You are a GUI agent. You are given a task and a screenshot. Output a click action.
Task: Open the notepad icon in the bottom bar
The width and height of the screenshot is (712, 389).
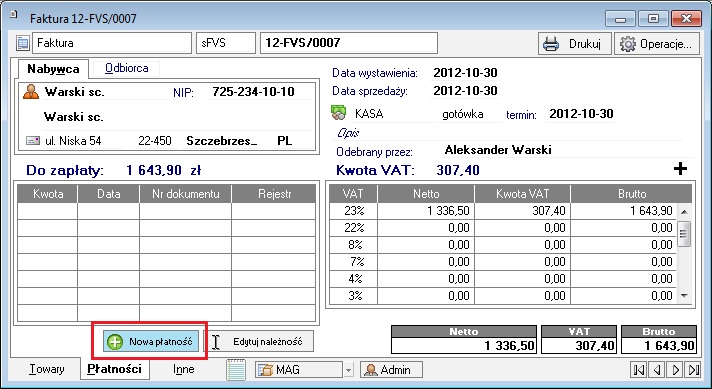pyautogui.click(x=236, y=369)
